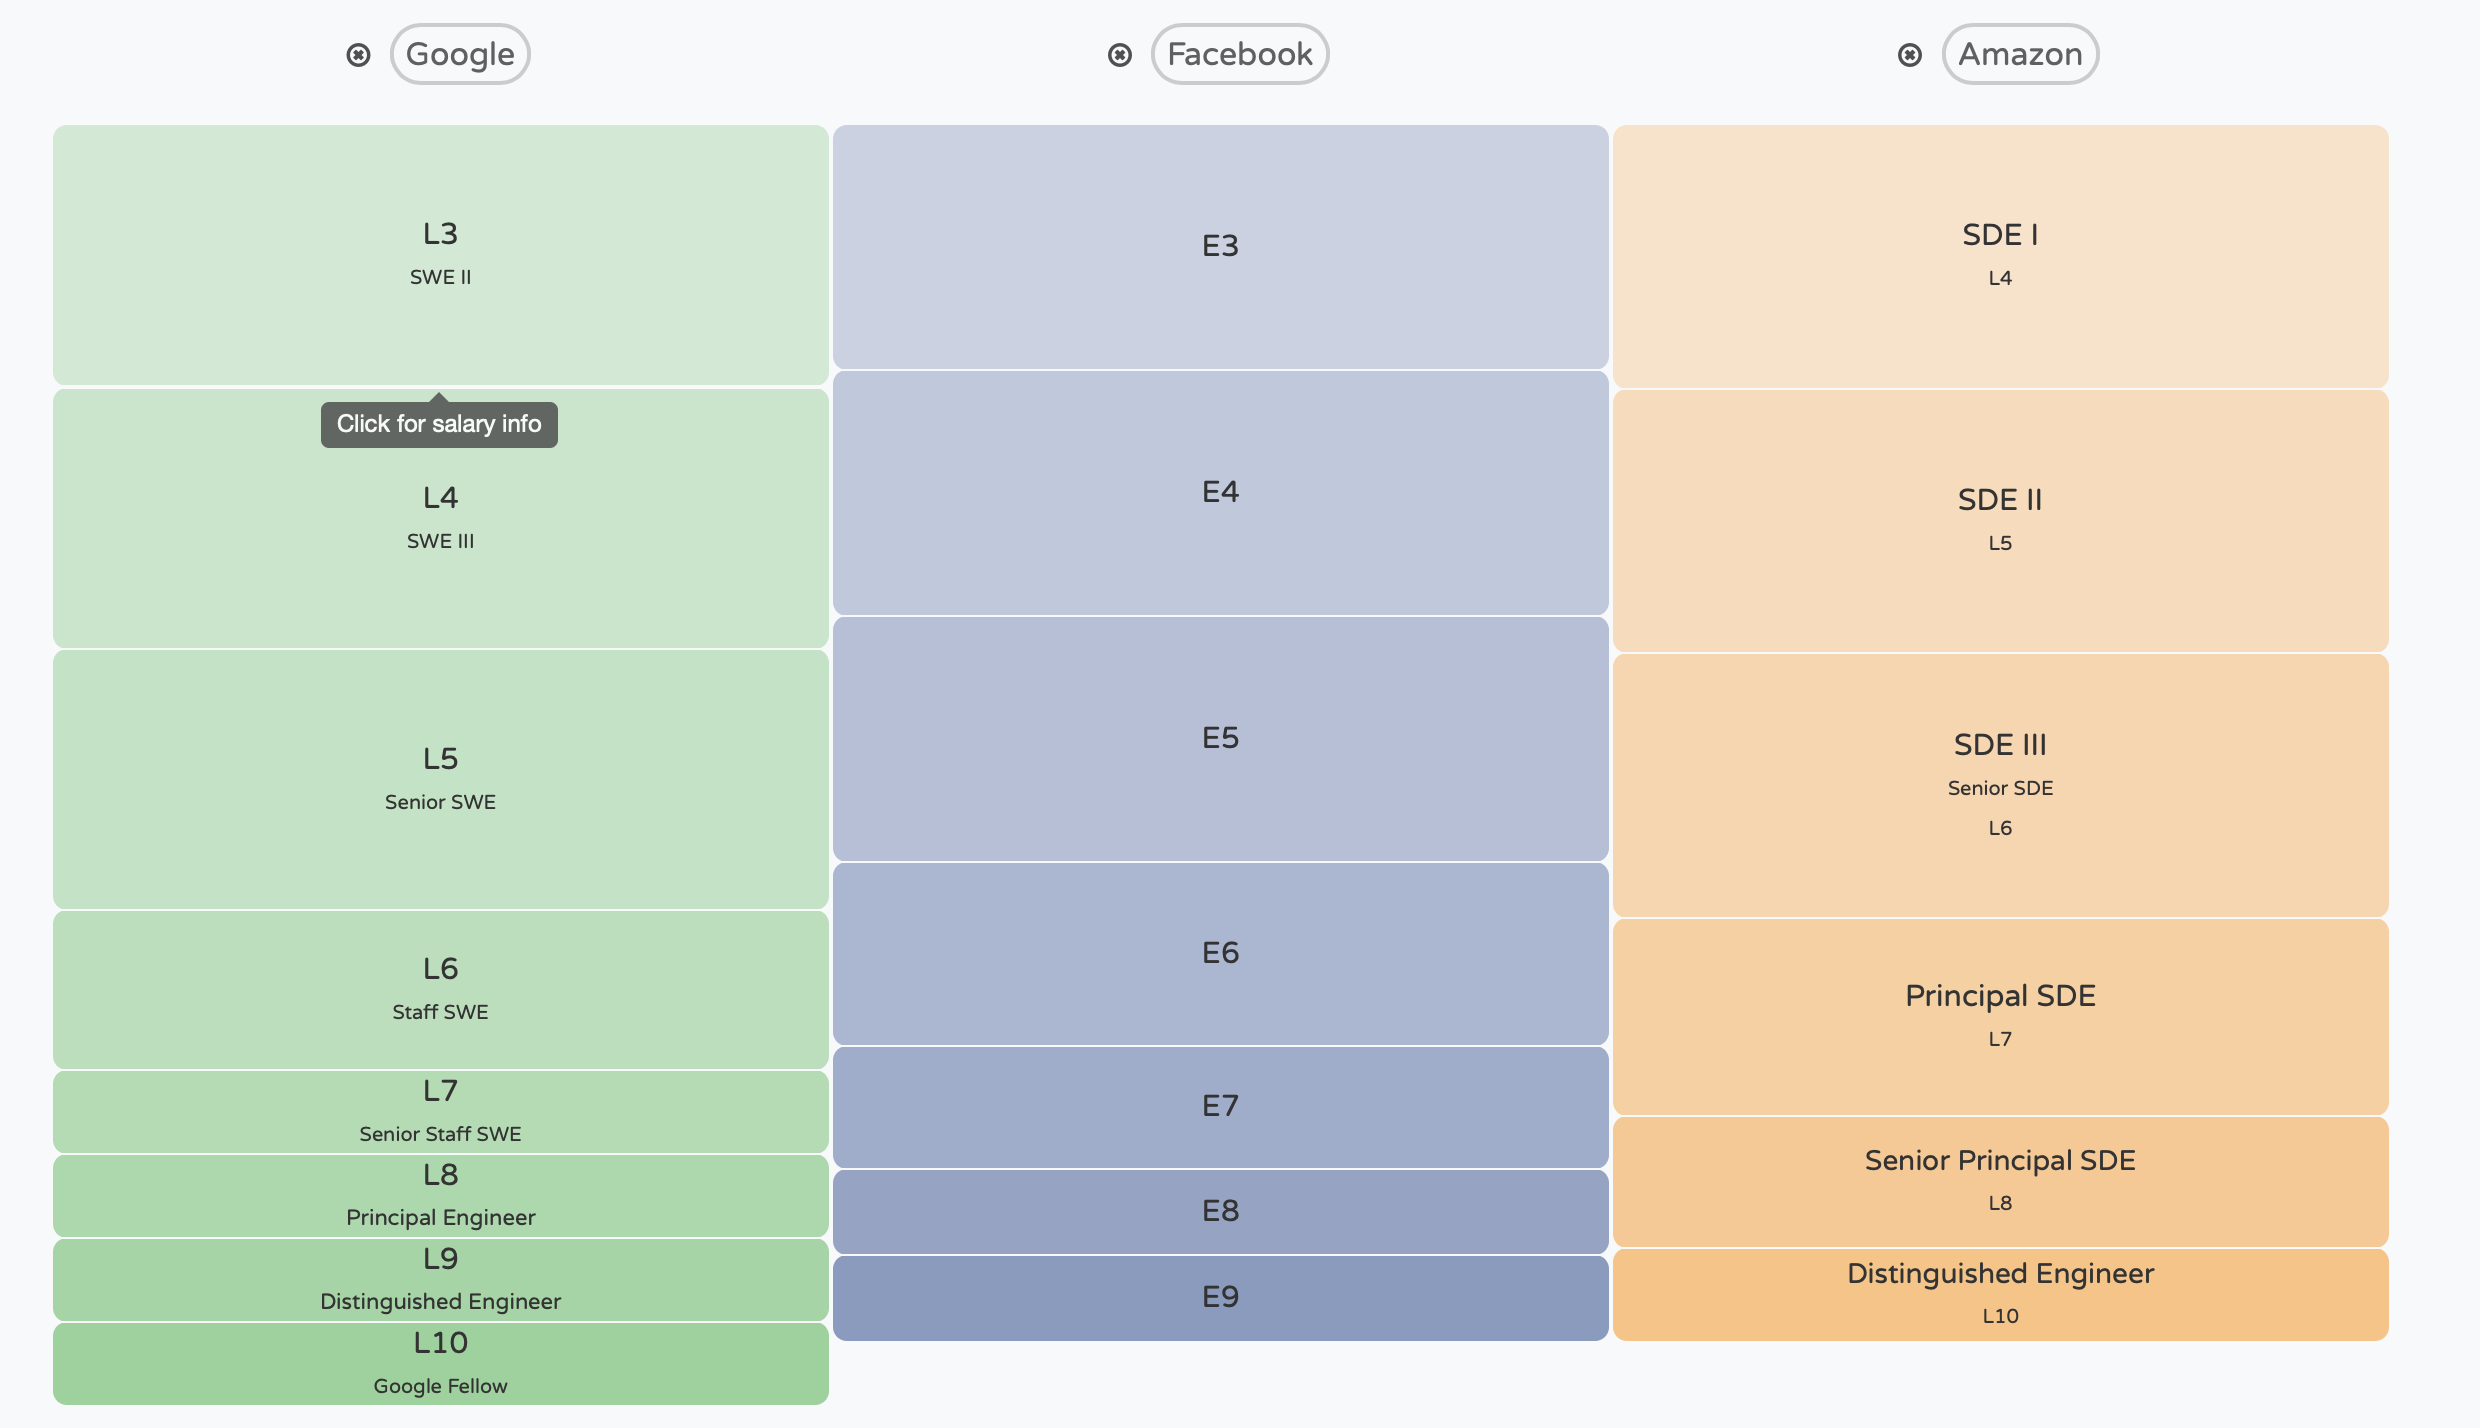Select the Google L10 Google Fellow block
Image resolution: width=2480 pixels, height=1428 pixels.
point(440,1363)
